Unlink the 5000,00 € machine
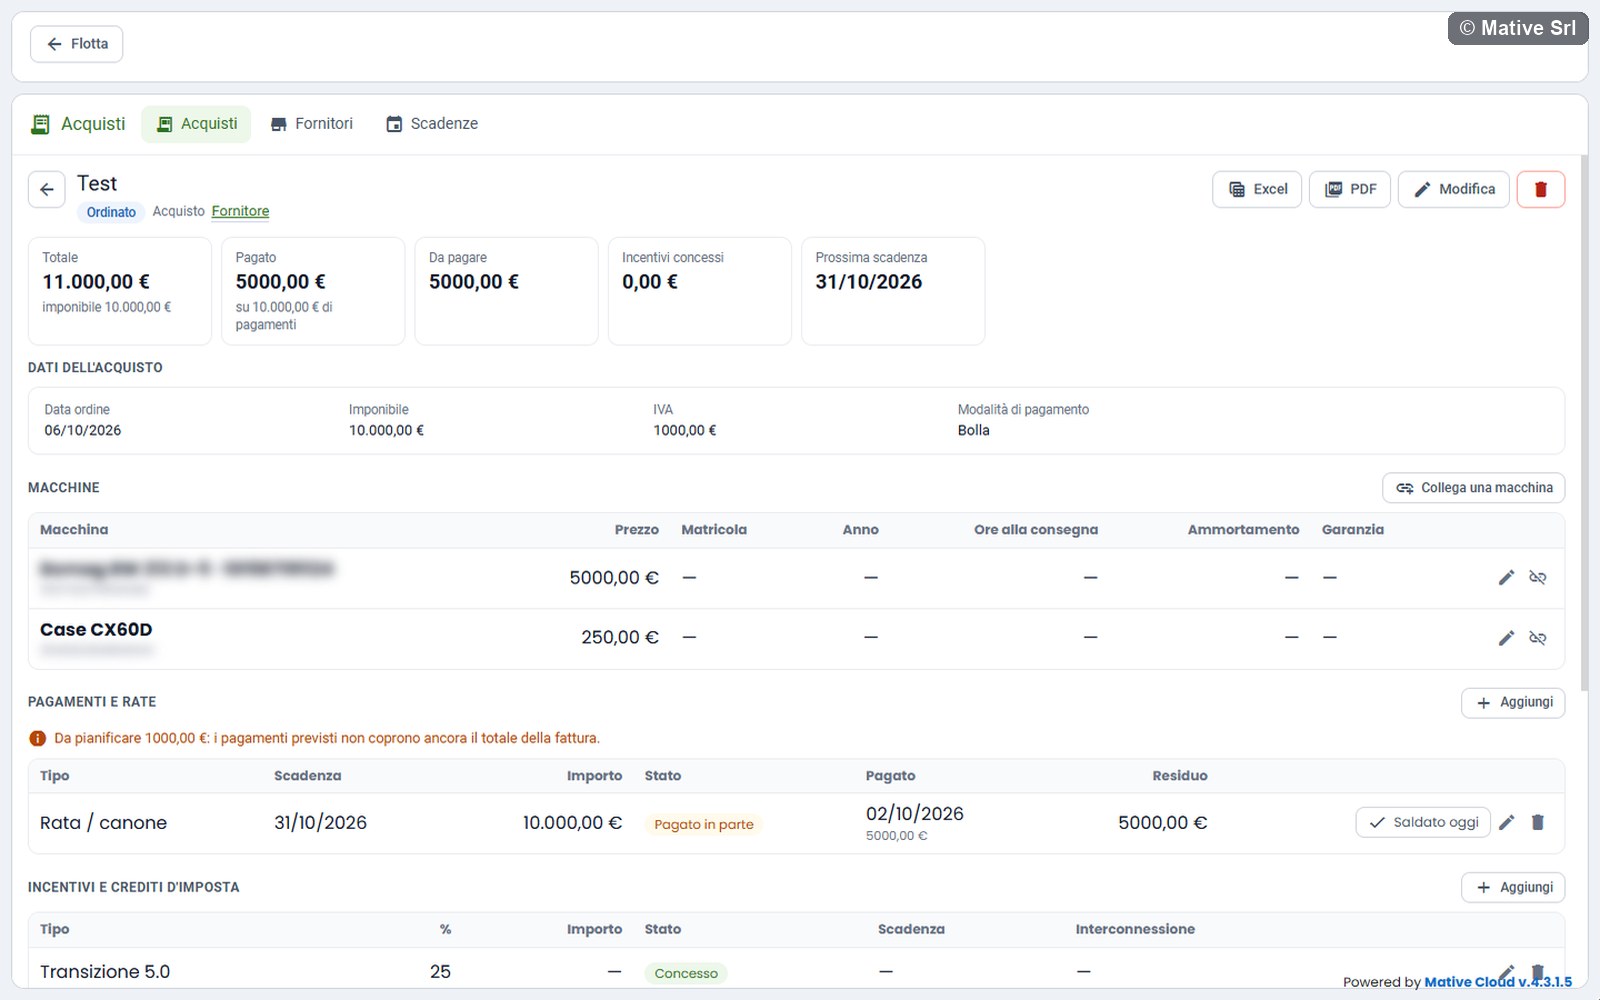This screenshot has height=1000, width=1600. (1538, 577)
